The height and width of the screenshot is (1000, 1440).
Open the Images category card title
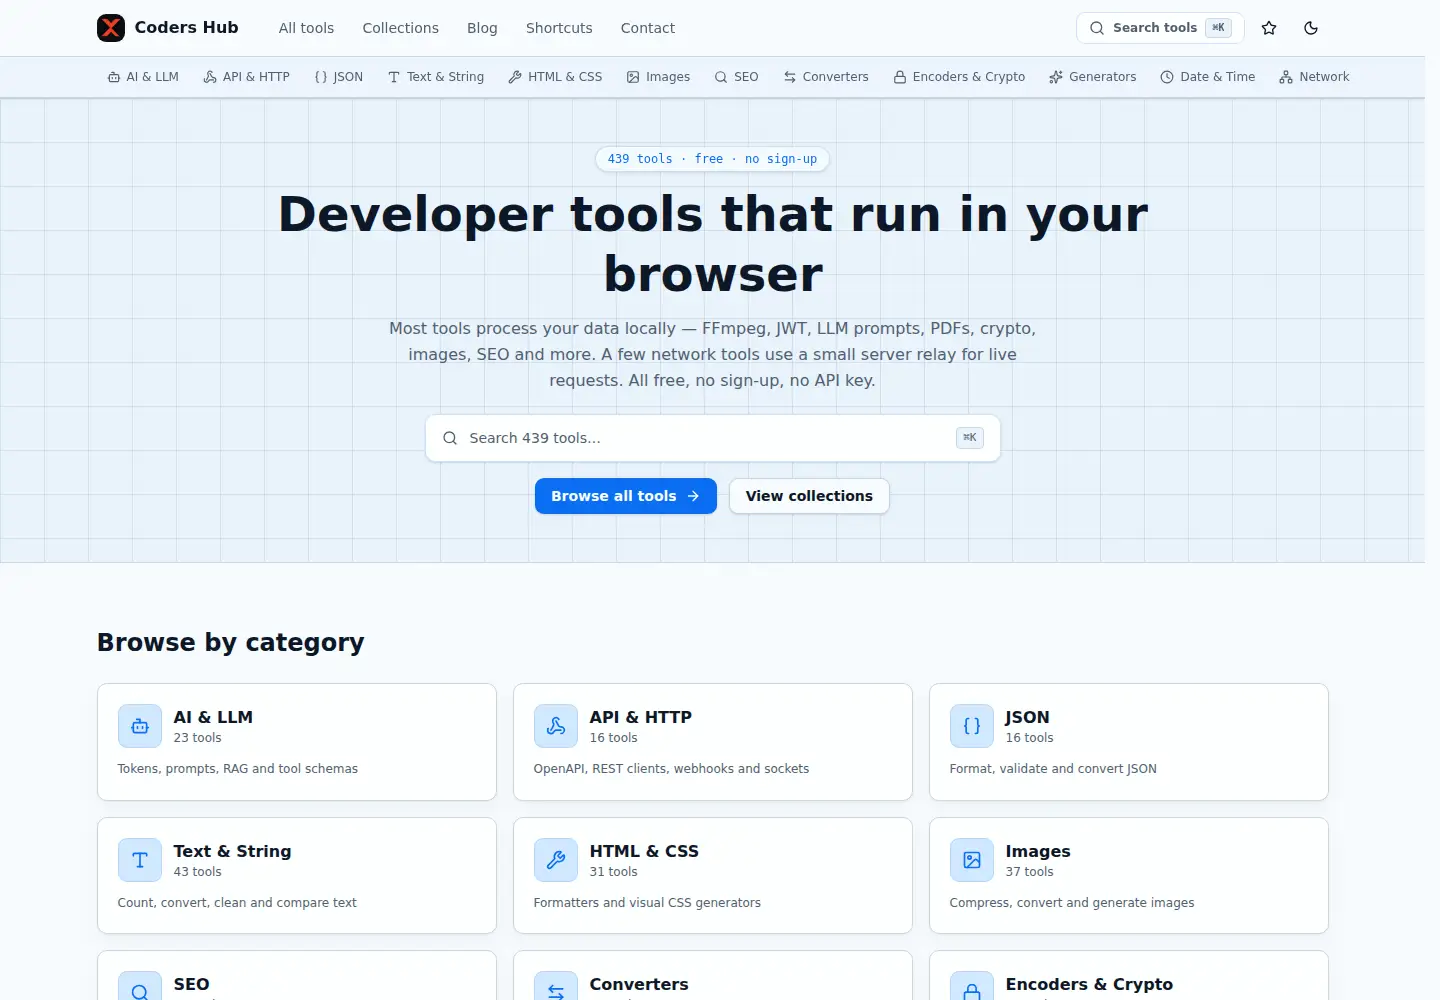click(1038, 851)
